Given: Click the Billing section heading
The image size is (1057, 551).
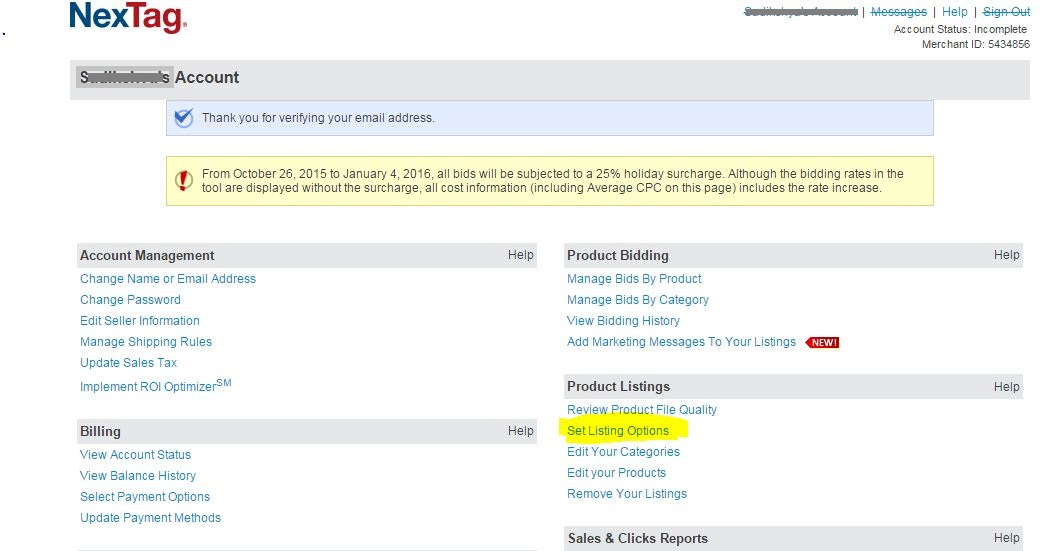Looking at the screenshot, I should click(x=100, y=431).
